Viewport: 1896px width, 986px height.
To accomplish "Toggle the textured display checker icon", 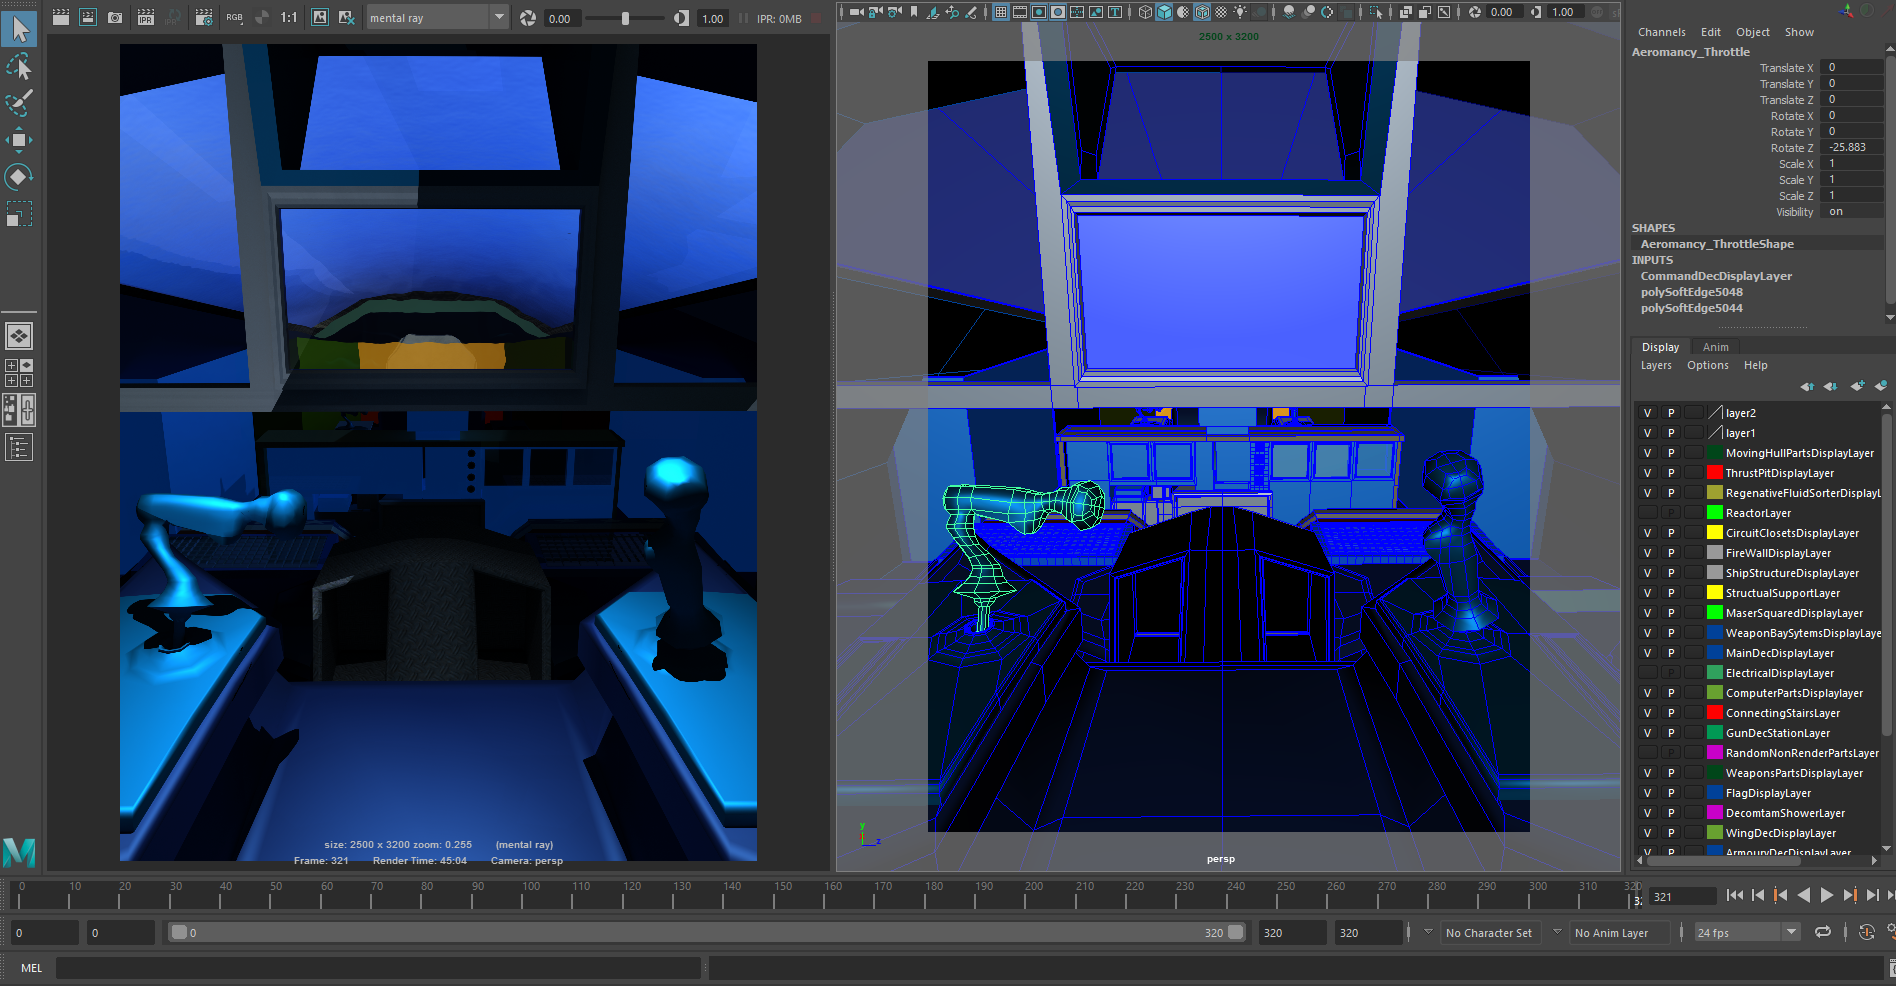I will coord(1221,12).
